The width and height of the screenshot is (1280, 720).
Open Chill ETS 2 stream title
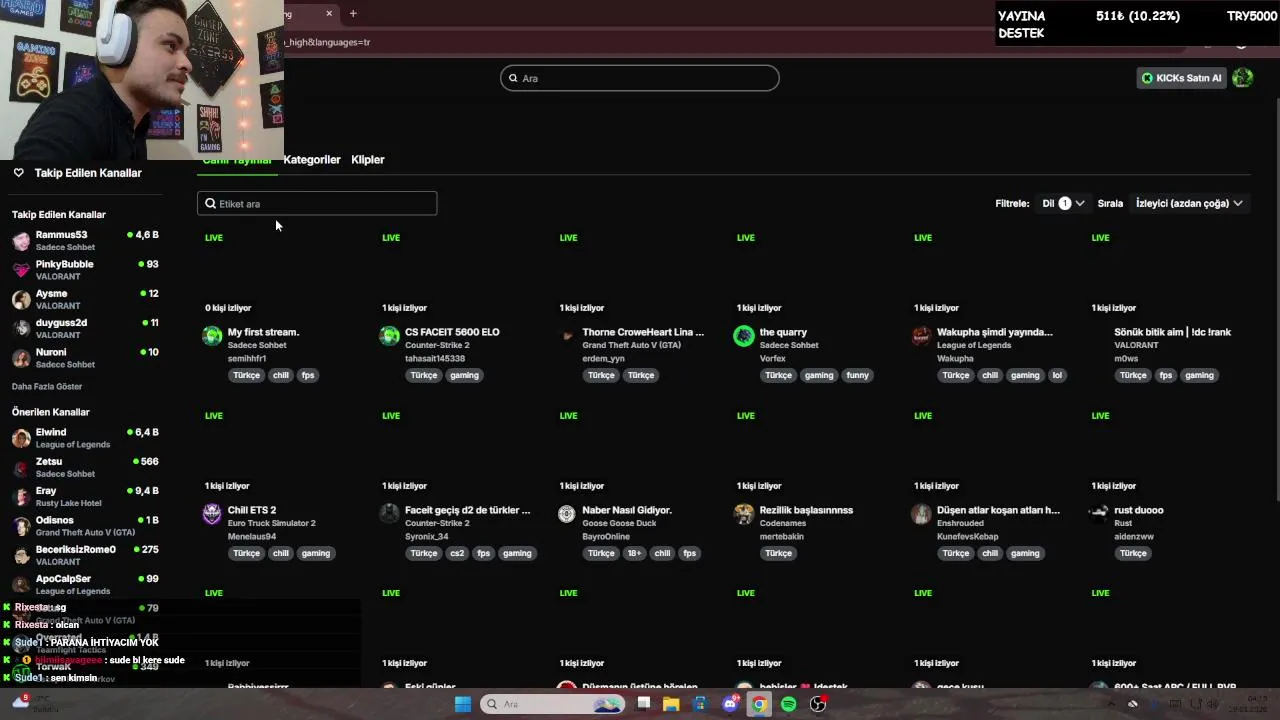point(252,510)
